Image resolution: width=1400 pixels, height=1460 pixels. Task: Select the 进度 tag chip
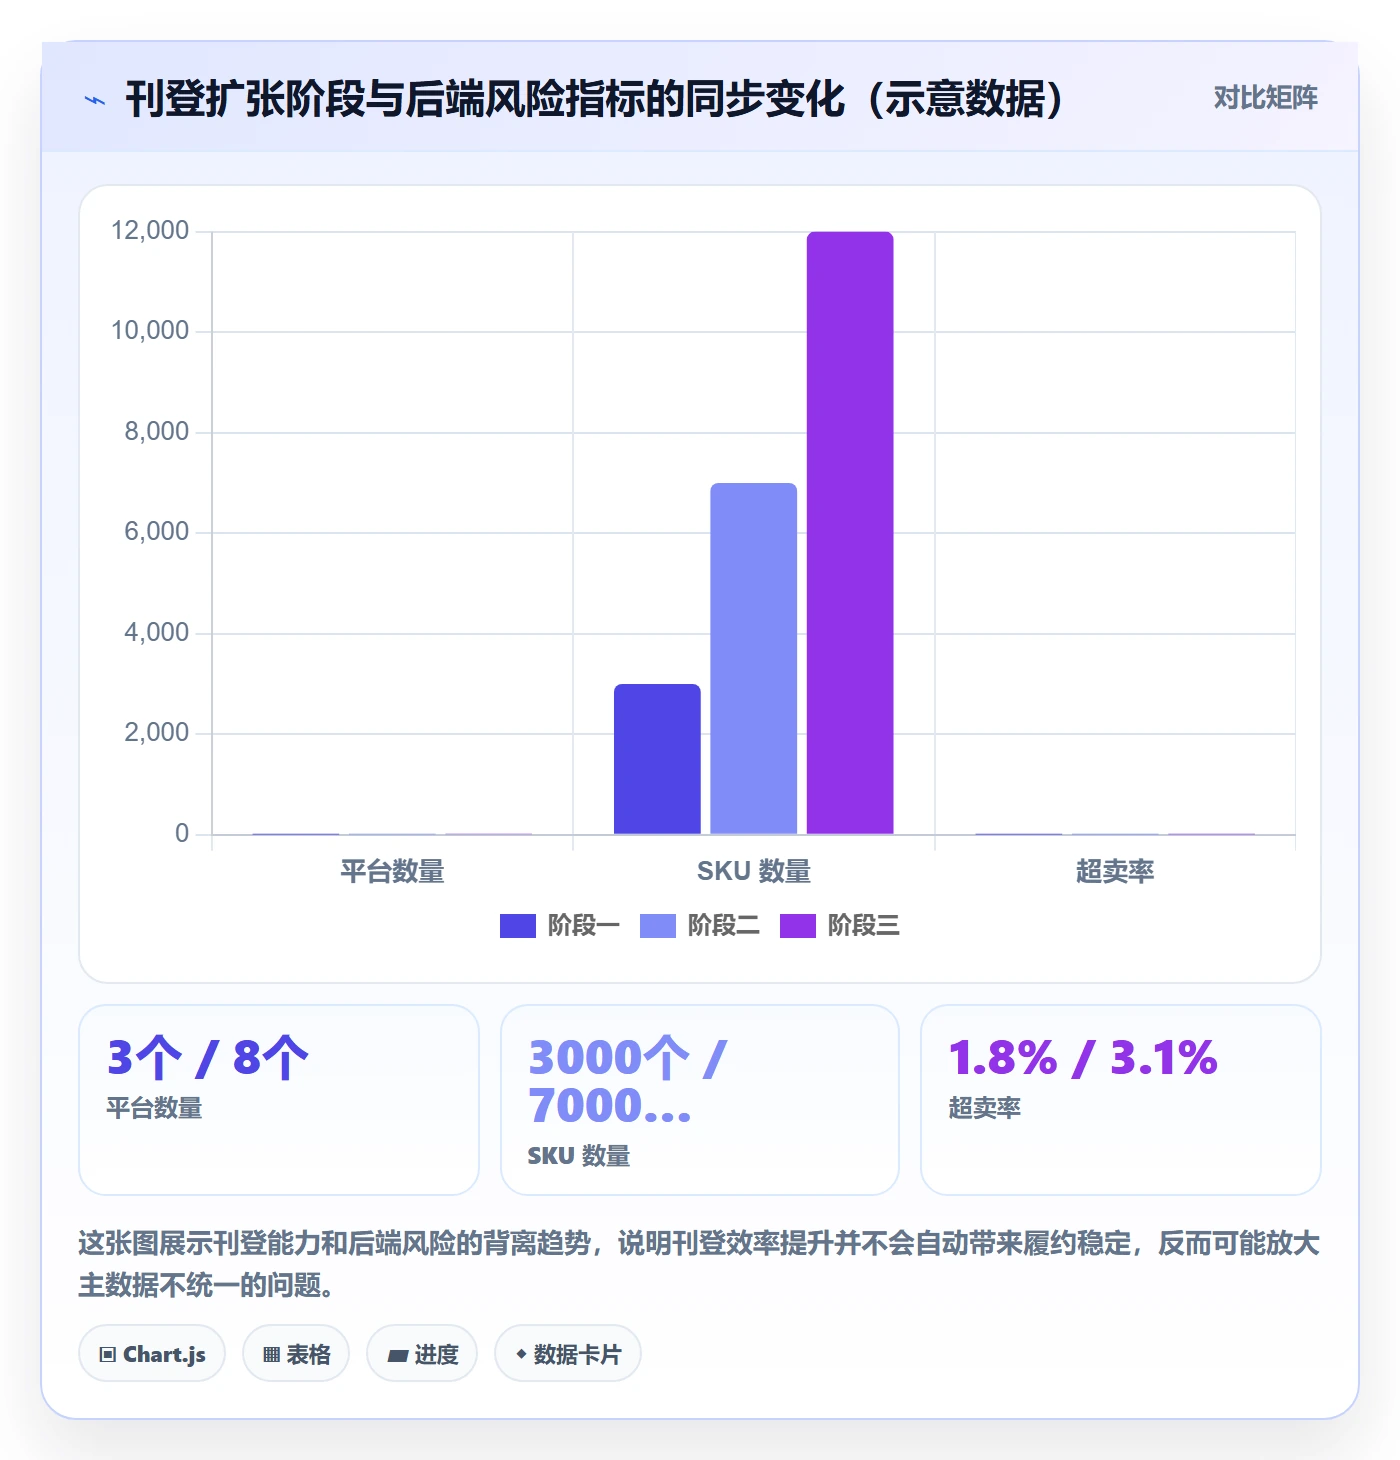(x=422, y=1354)
